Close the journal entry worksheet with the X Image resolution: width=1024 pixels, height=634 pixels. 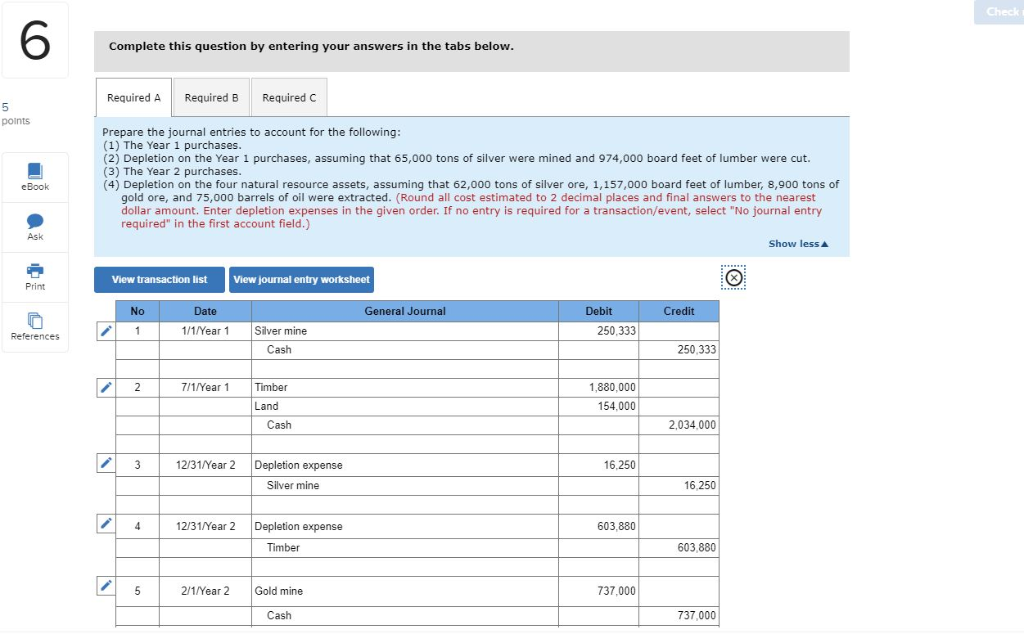(733, 278)
